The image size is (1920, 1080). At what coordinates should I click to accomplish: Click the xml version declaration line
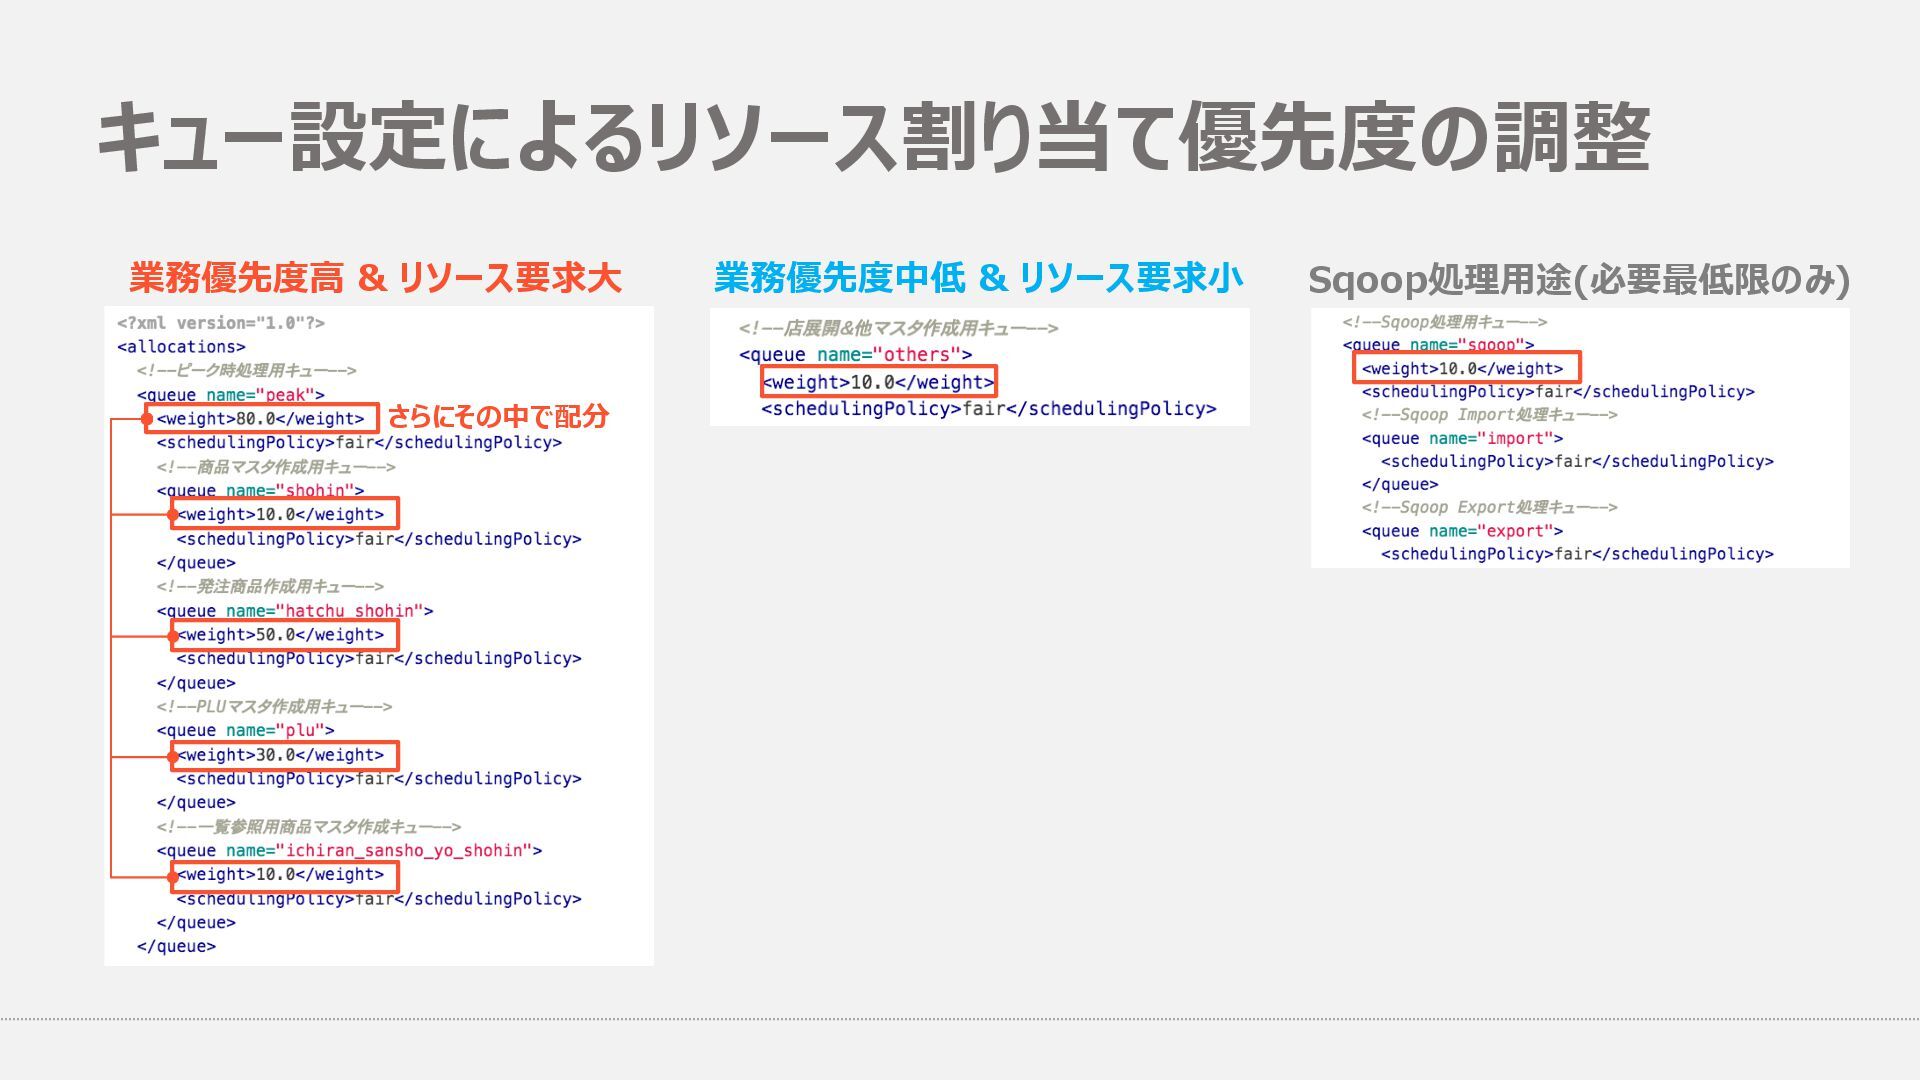pos(221,323)
